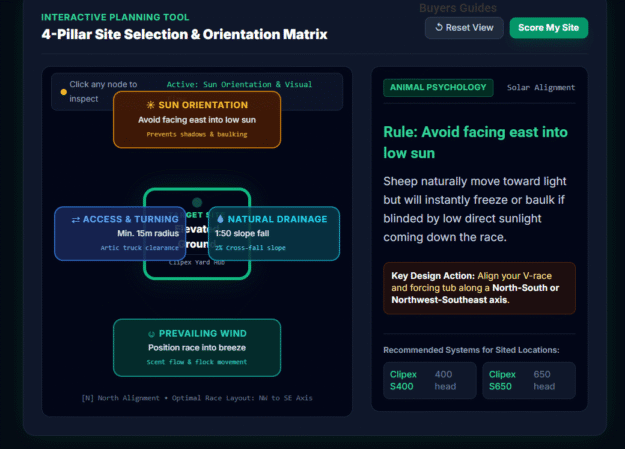
Task: Click the Solar Alignment label
Action: (541, 88)
